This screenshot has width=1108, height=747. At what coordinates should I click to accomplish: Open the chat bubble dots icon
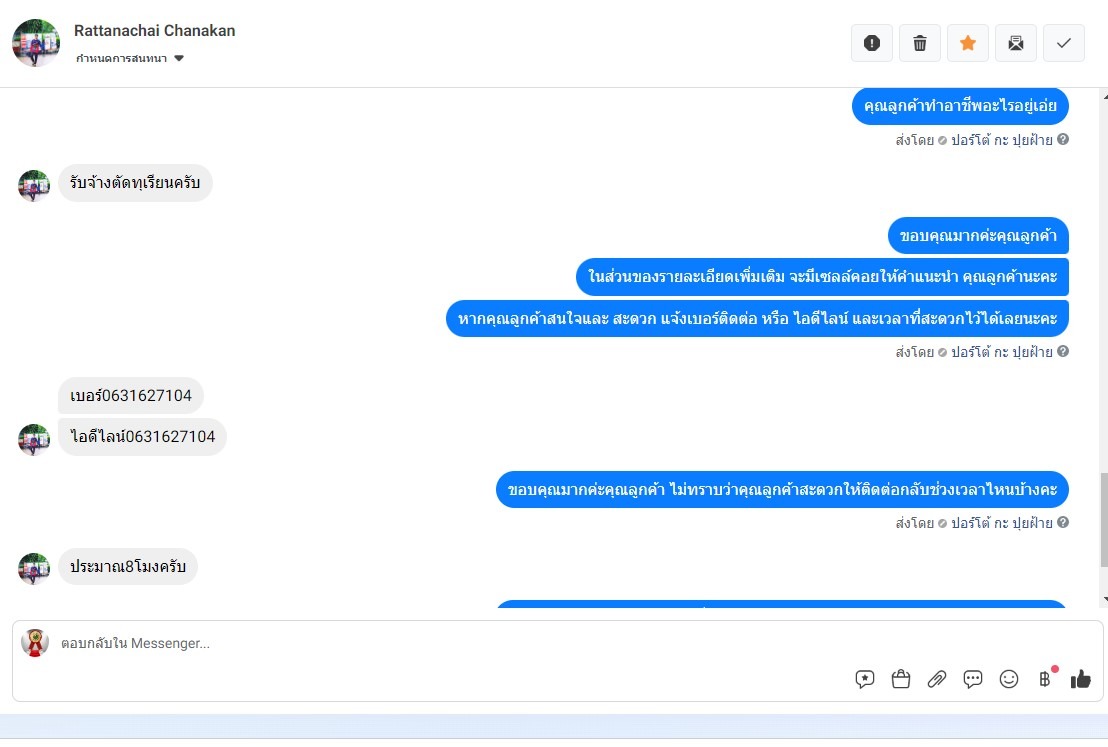click(x=972, y=679)
